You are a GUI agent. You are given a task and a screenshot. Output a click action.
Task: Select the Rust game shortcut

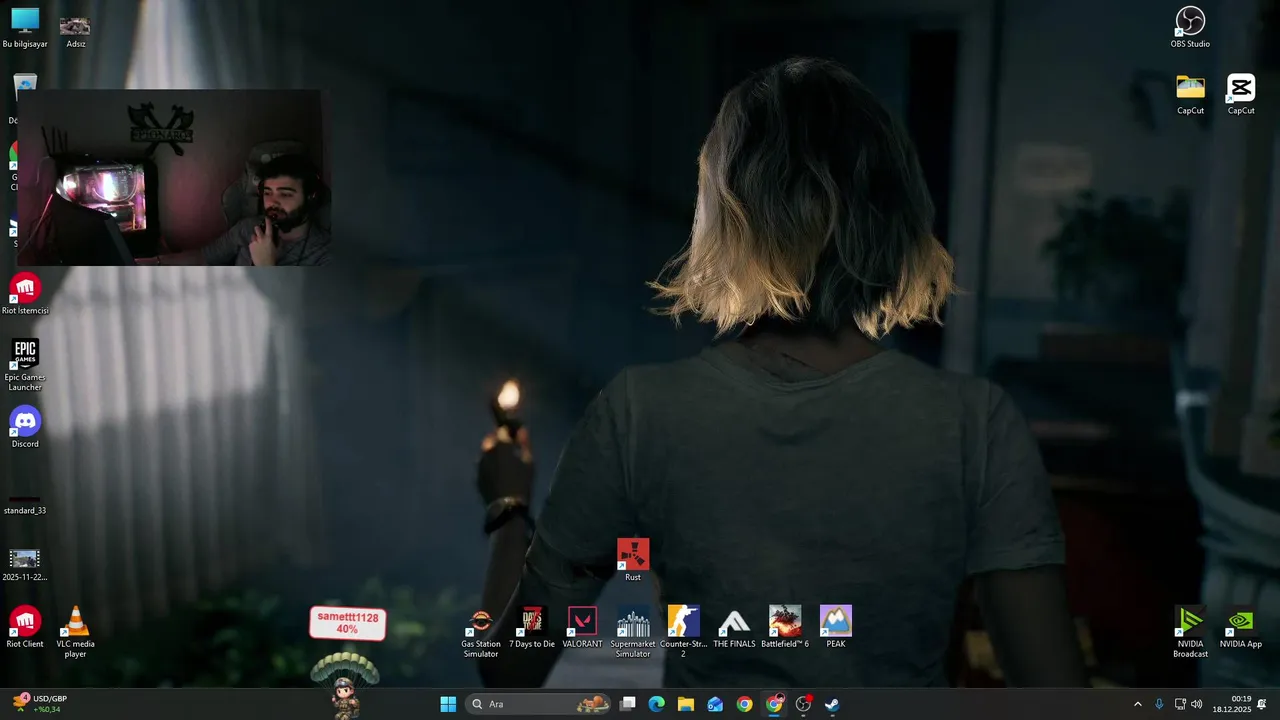point(633,560)
